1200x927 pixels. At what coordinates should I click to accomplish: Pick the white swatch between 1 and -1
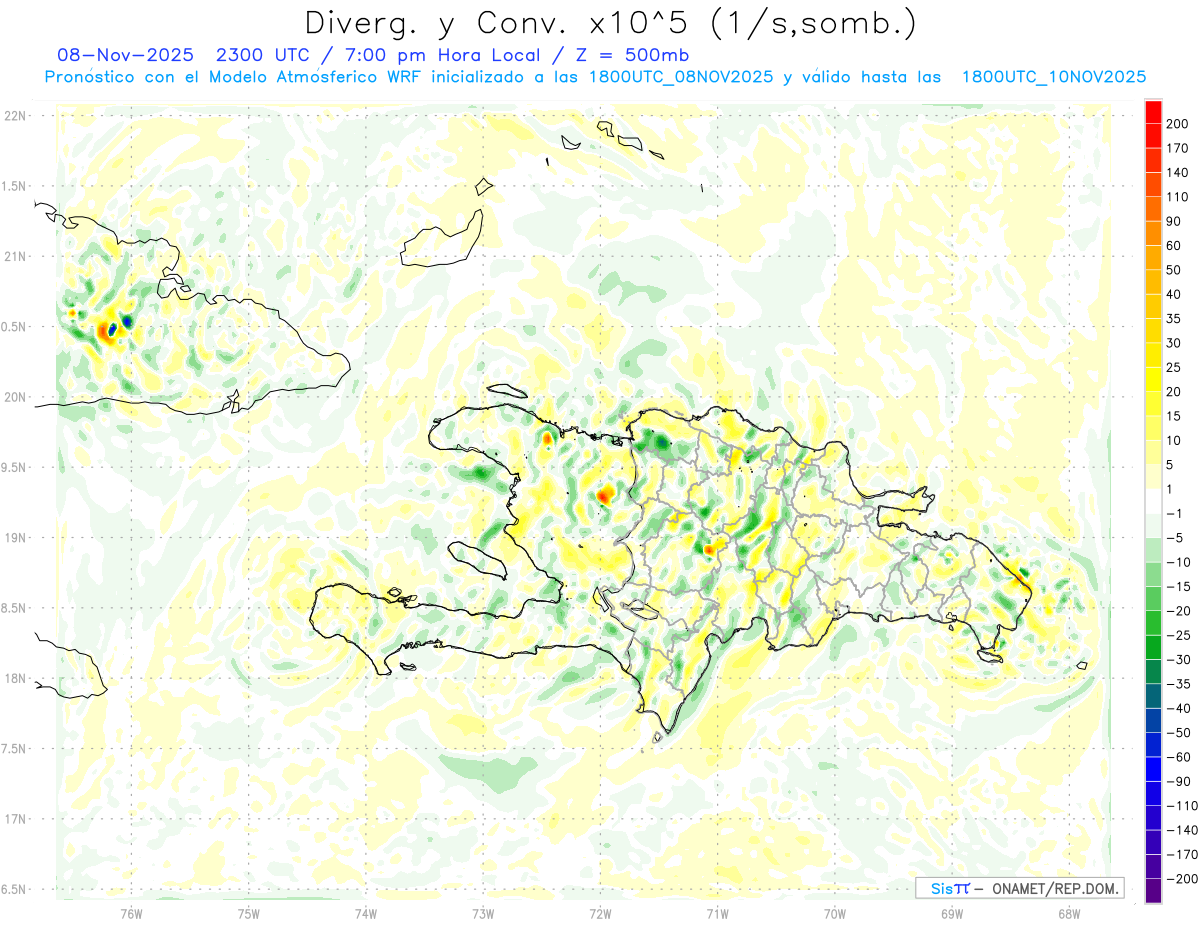click(1153, 501)
